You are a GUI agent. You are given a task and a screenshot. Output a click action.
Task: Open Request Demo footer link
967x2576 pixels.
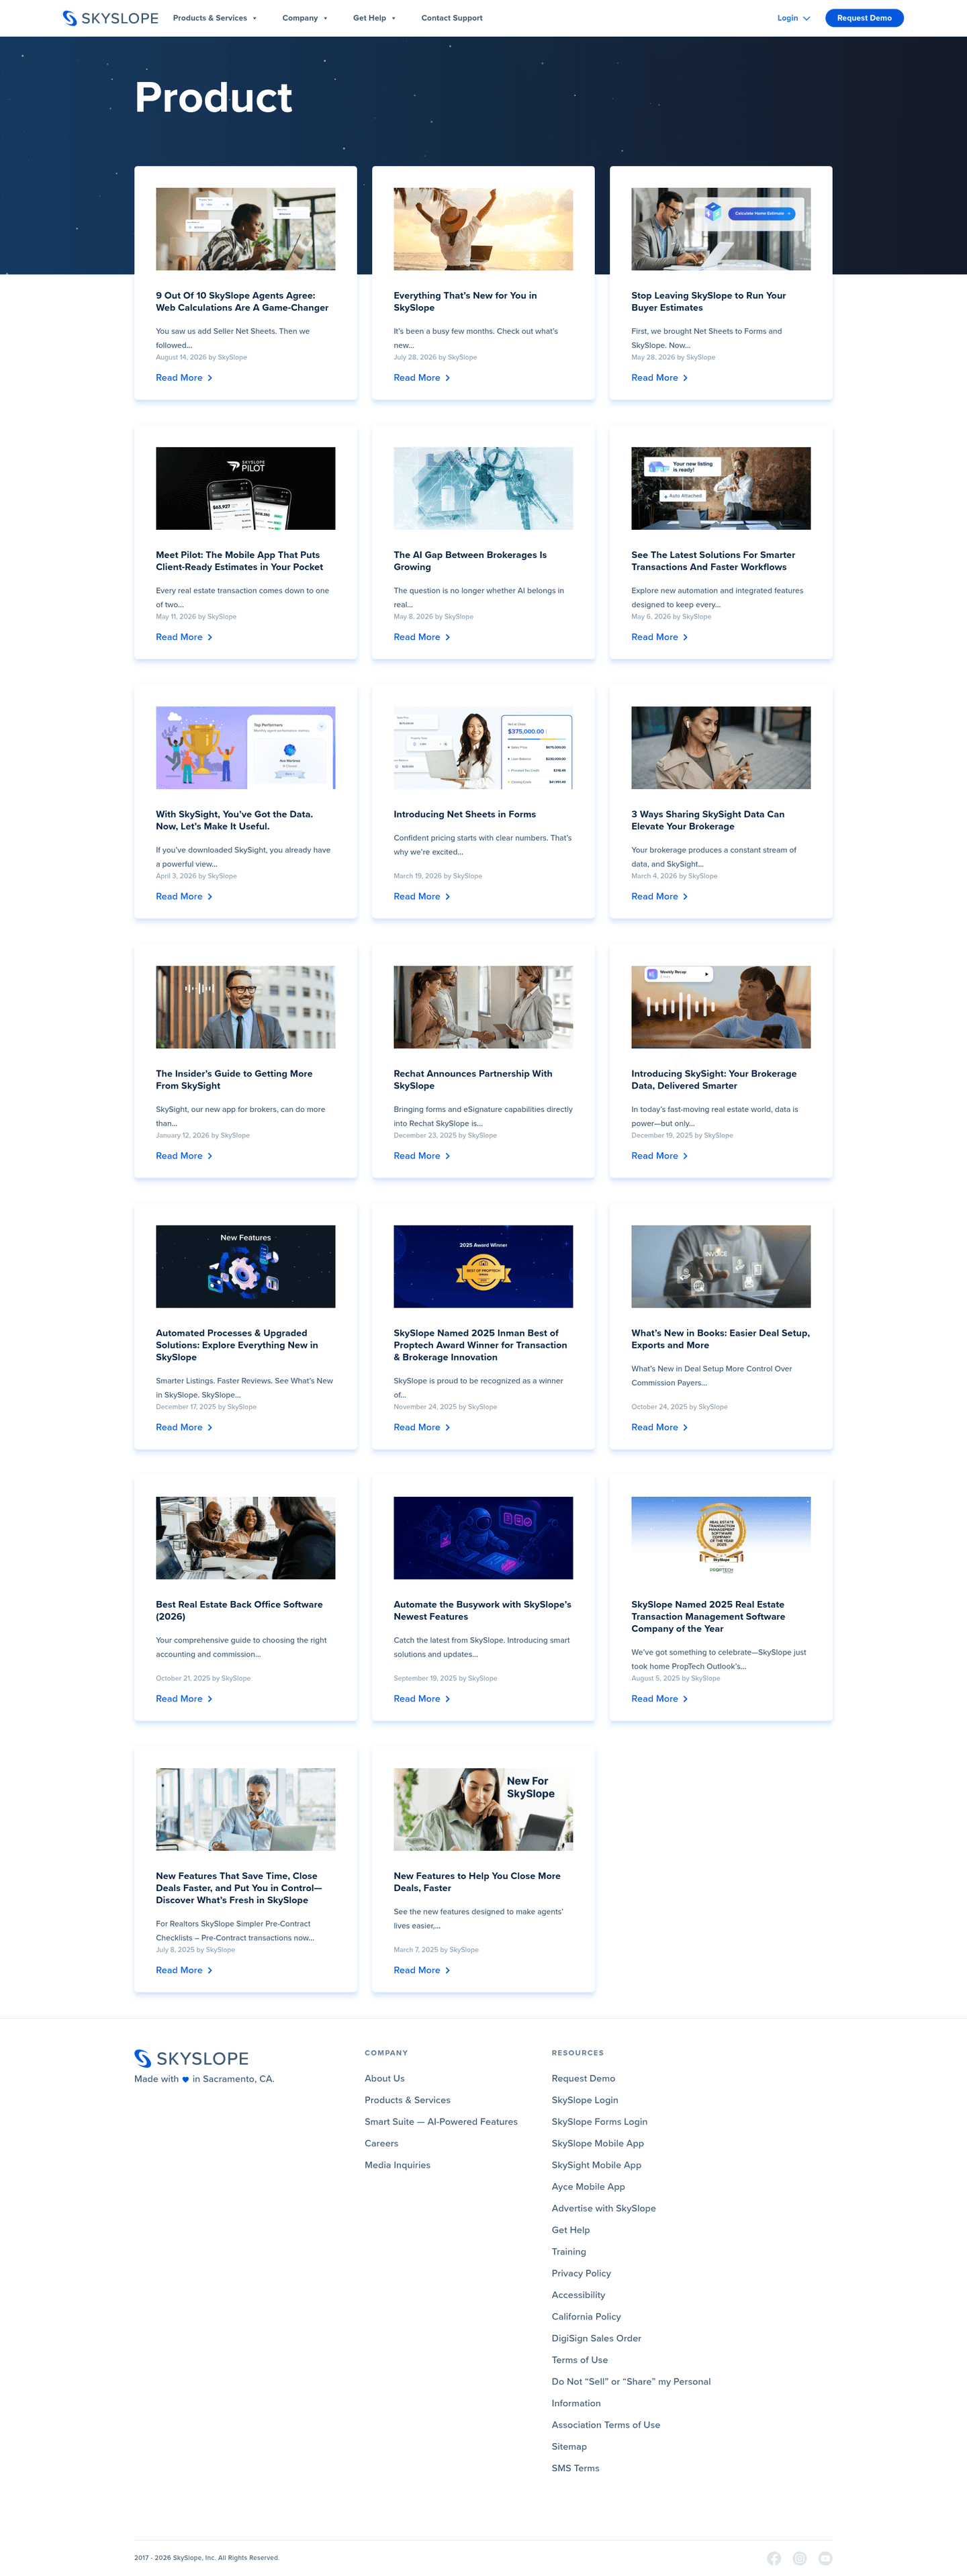coord(583,2078)
